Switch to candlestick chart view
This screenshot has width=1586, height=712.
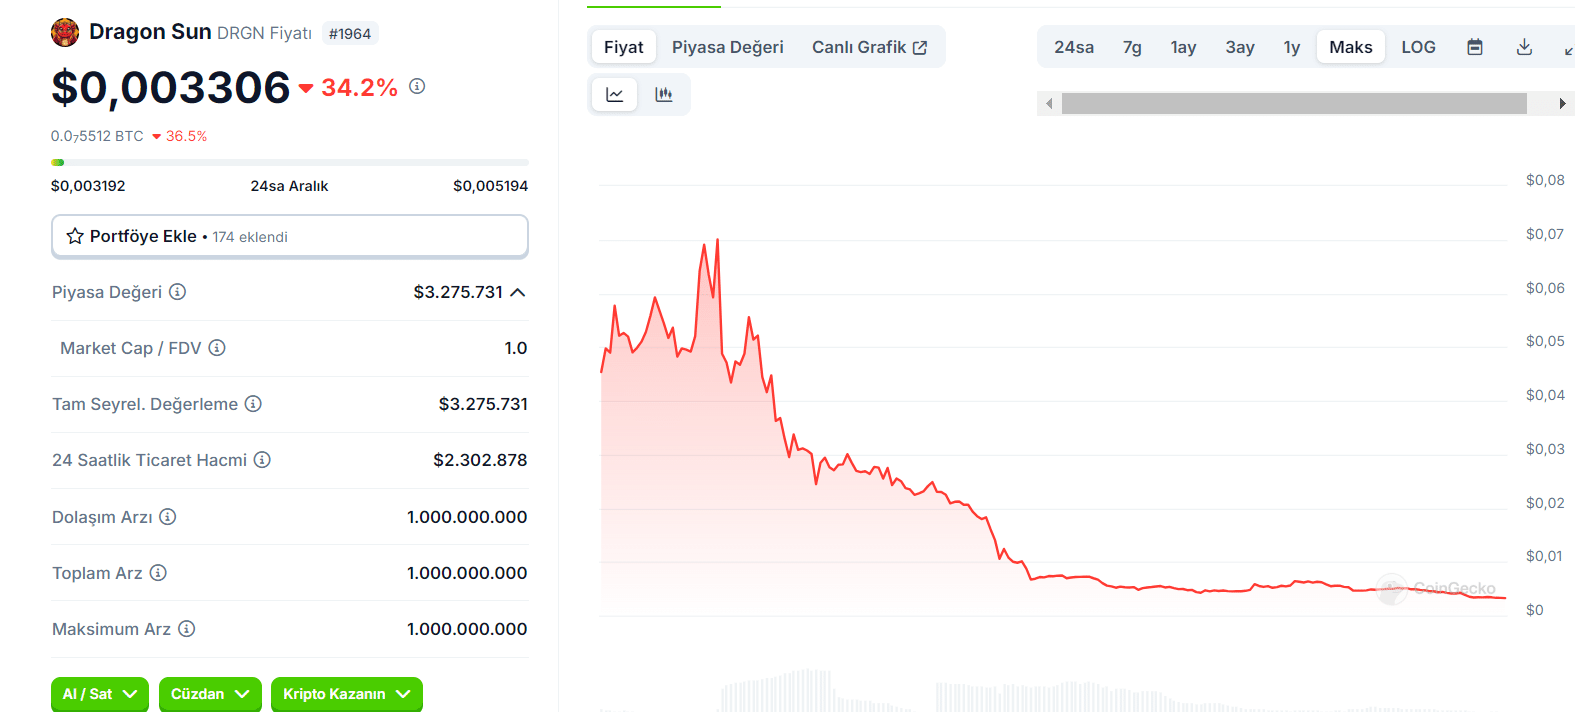[663, 95]
